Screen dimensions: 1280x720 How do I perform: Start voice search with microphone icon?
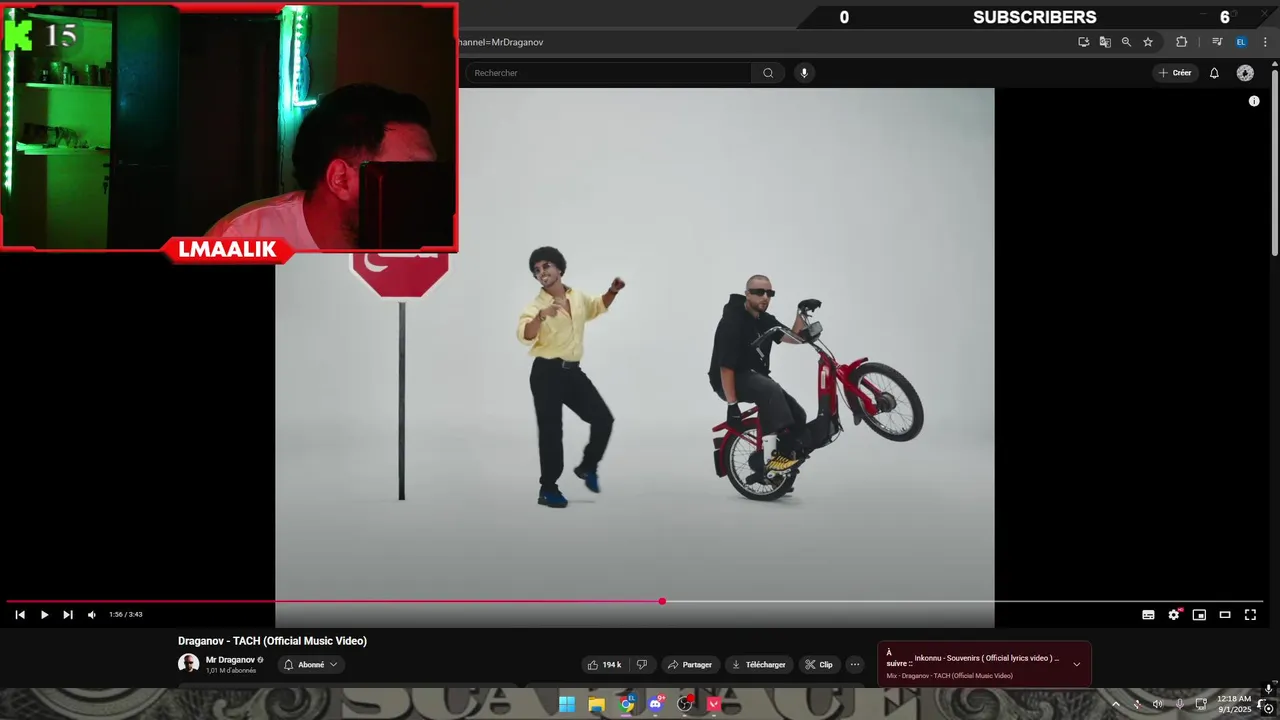(x=803, y=73)
